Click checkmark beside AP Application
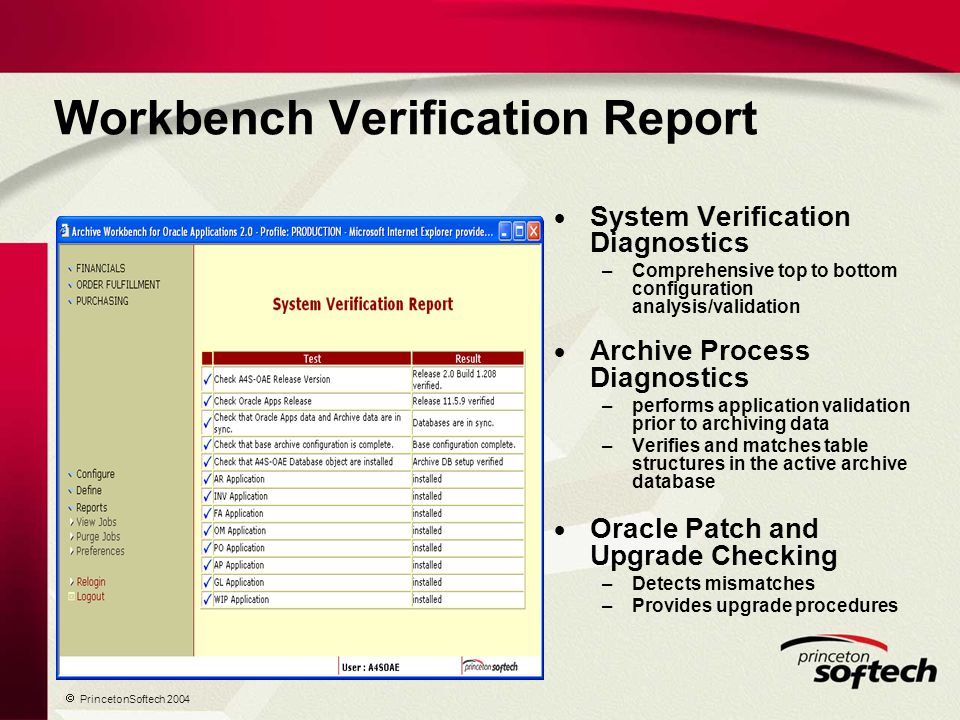This screenshot has width=960, height=720. tap(207, 565)
